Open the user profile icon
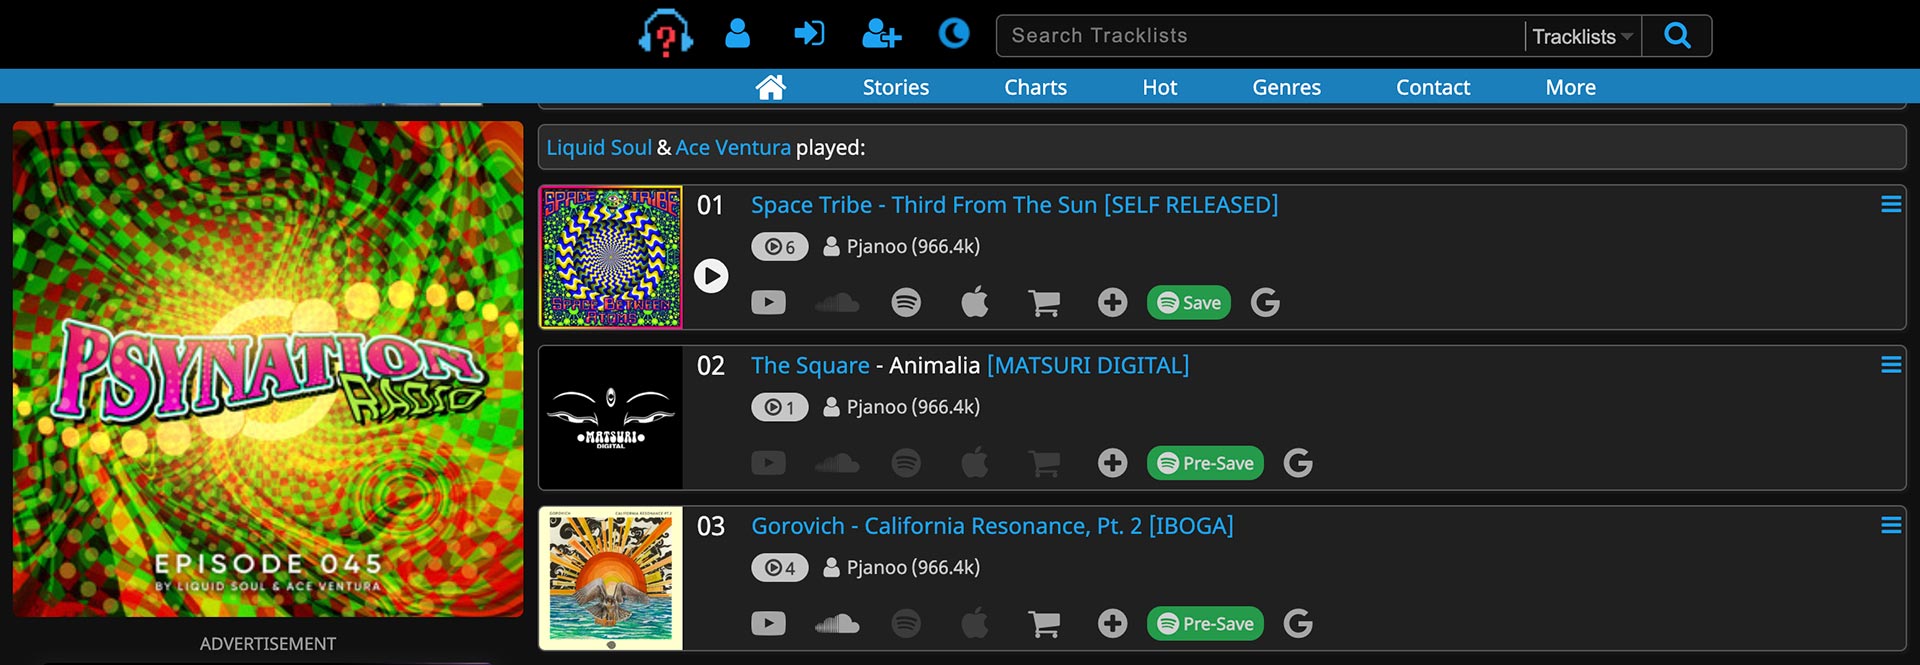The width and height of the screenshot is (1920, 665). [x=738, y=34]
